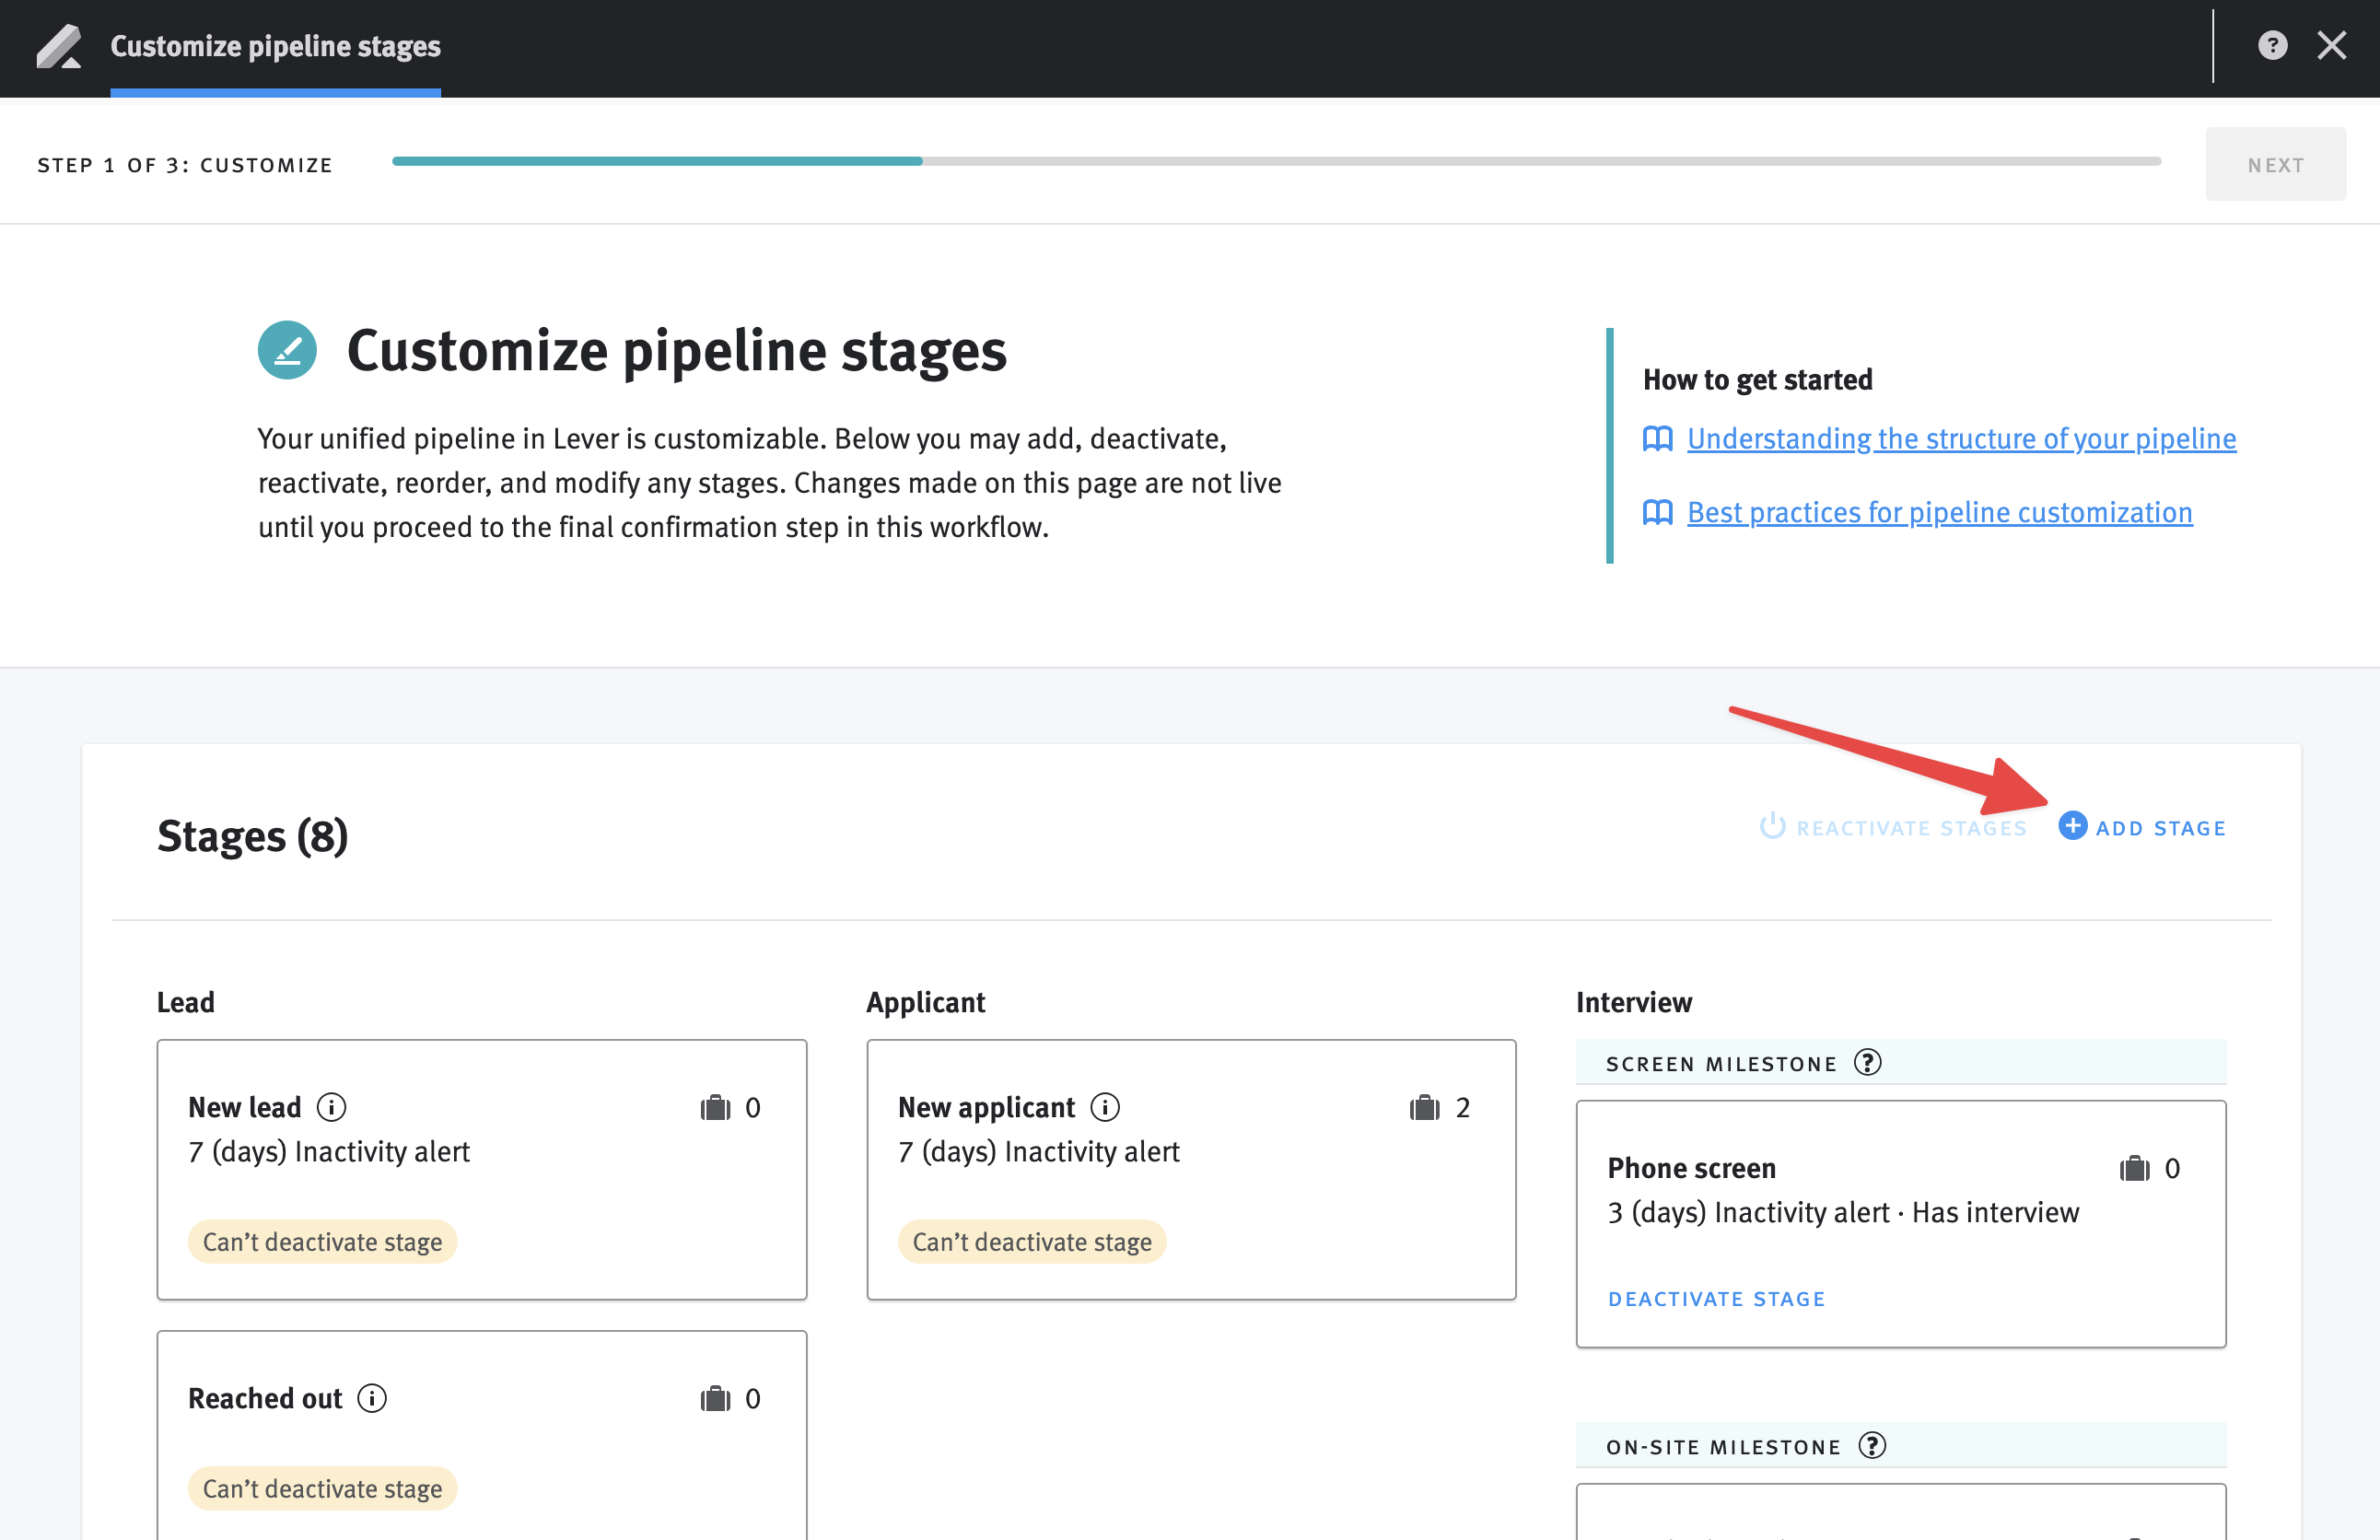Show info for the New applicant stage
The image size is (2380, 1540).
tap(1105, 1107)
